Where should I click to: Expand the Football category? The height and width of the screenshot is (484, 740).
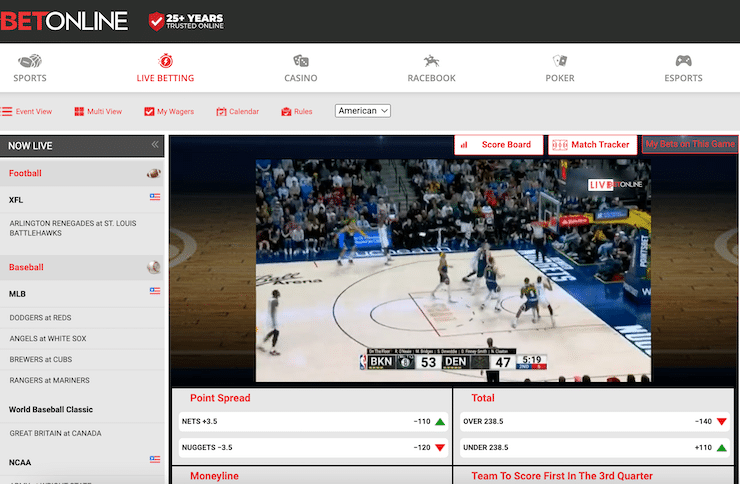point(82,173)
